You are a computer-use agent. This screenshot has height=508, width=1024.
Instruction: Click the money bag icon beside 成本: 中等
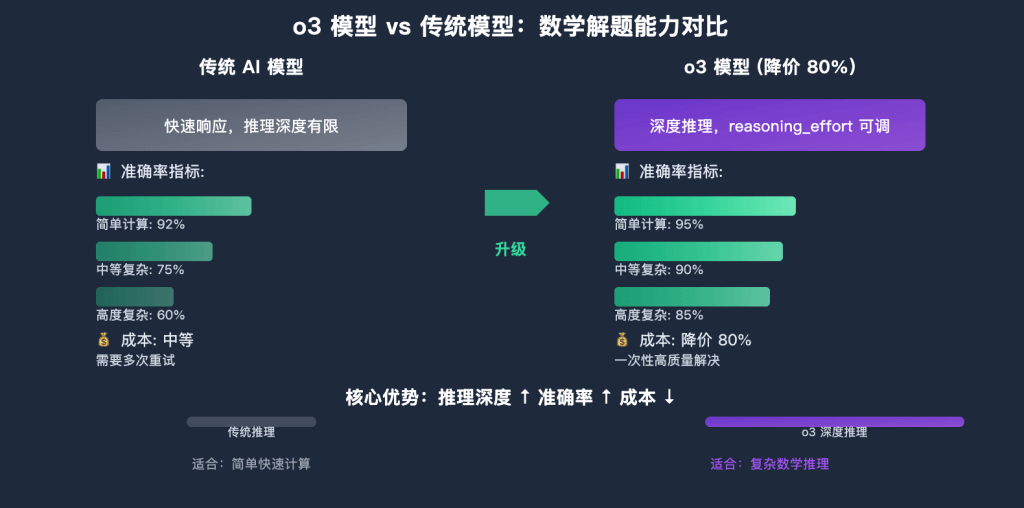coord(103,340)
